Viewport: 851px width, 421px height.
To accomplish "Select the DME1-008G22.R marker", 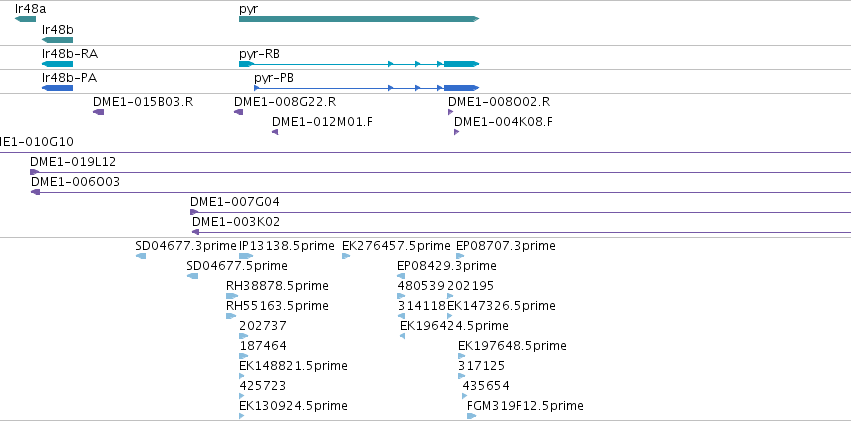I will pos(239,112).
